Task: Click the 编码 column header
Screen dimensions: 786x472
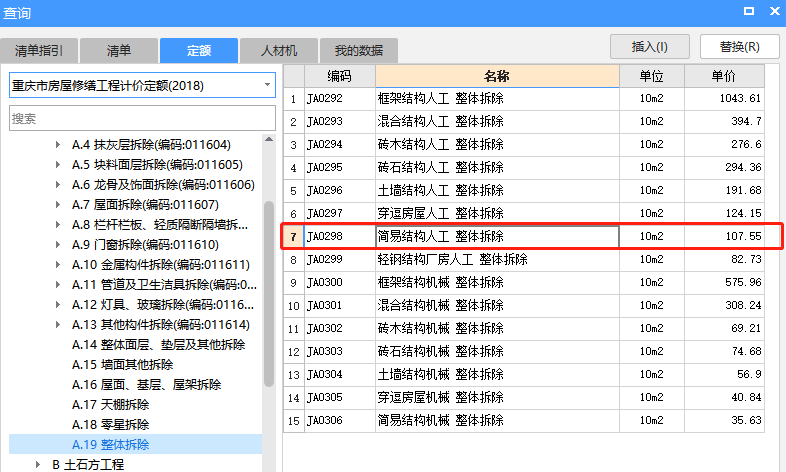Action: pos(339,76)
